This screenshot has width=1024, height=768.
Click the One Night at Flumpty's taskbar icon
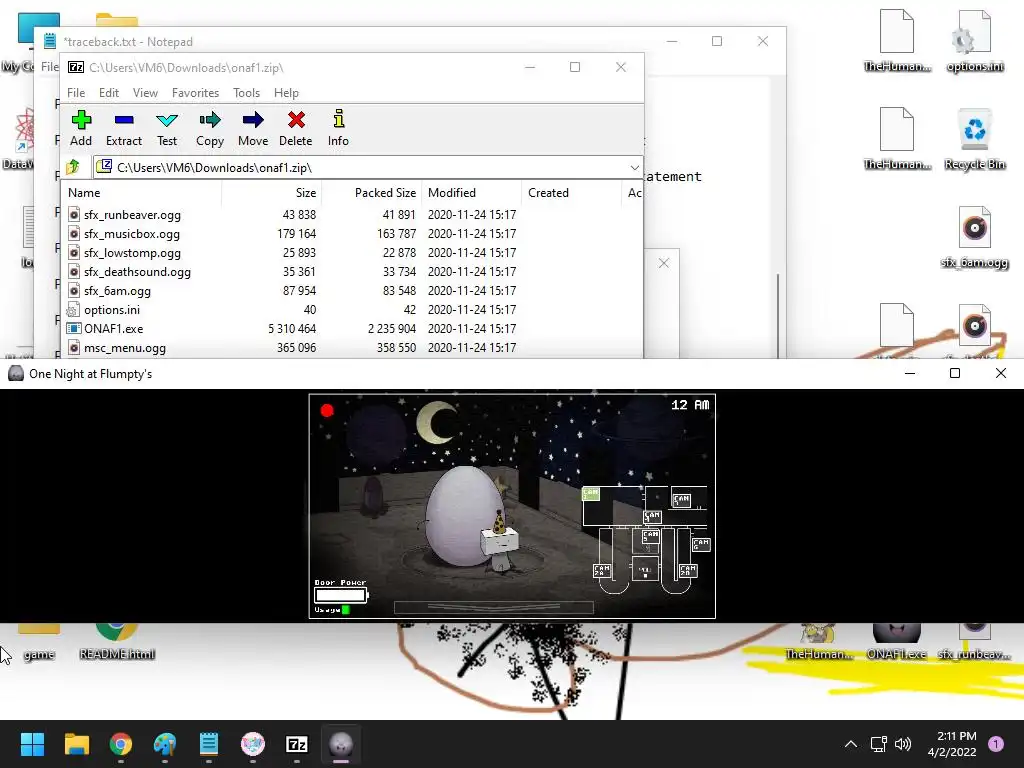tap(341, 744)
